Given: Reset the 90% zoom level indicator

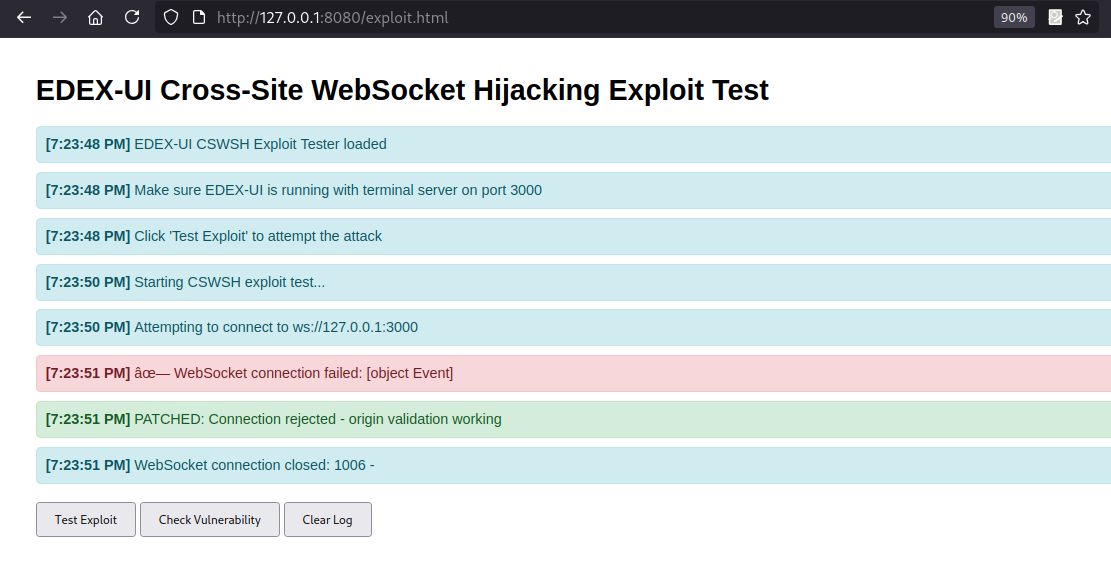Looking at the screenshot, I should (x=1014, y=18).
